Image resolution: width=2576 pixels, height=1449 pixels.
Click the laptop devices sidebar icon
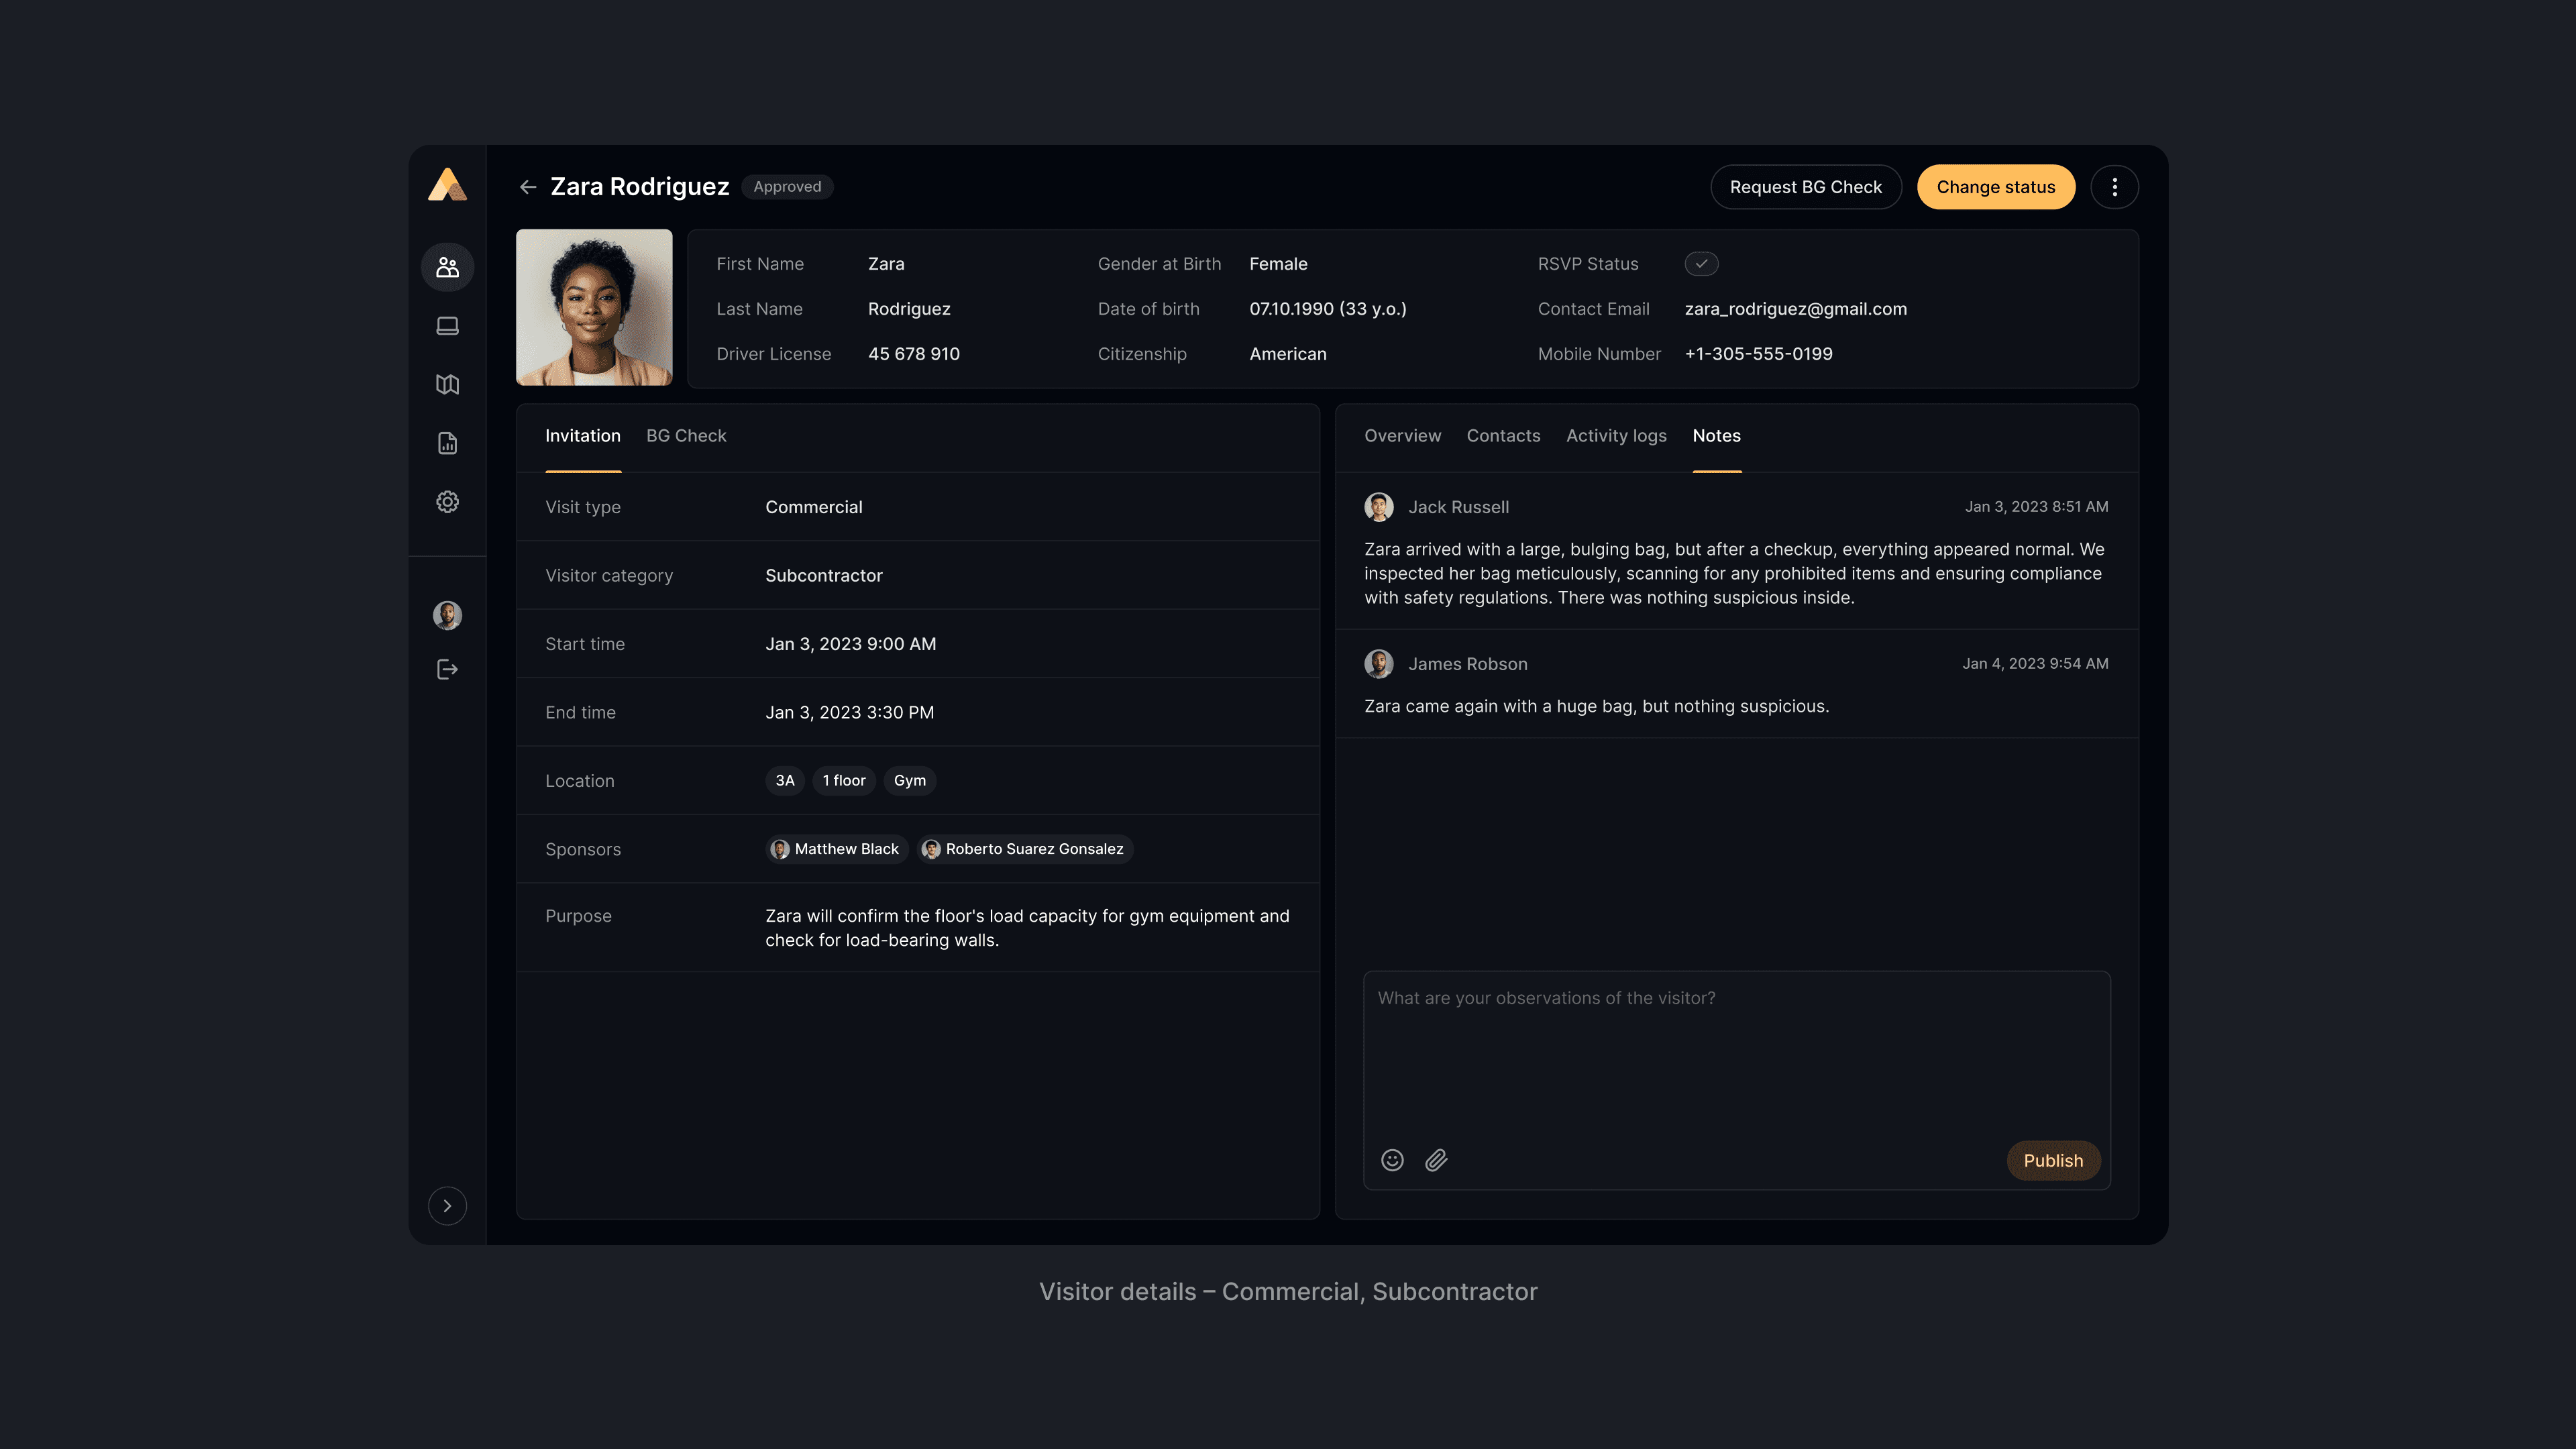(x=447, y=326)
